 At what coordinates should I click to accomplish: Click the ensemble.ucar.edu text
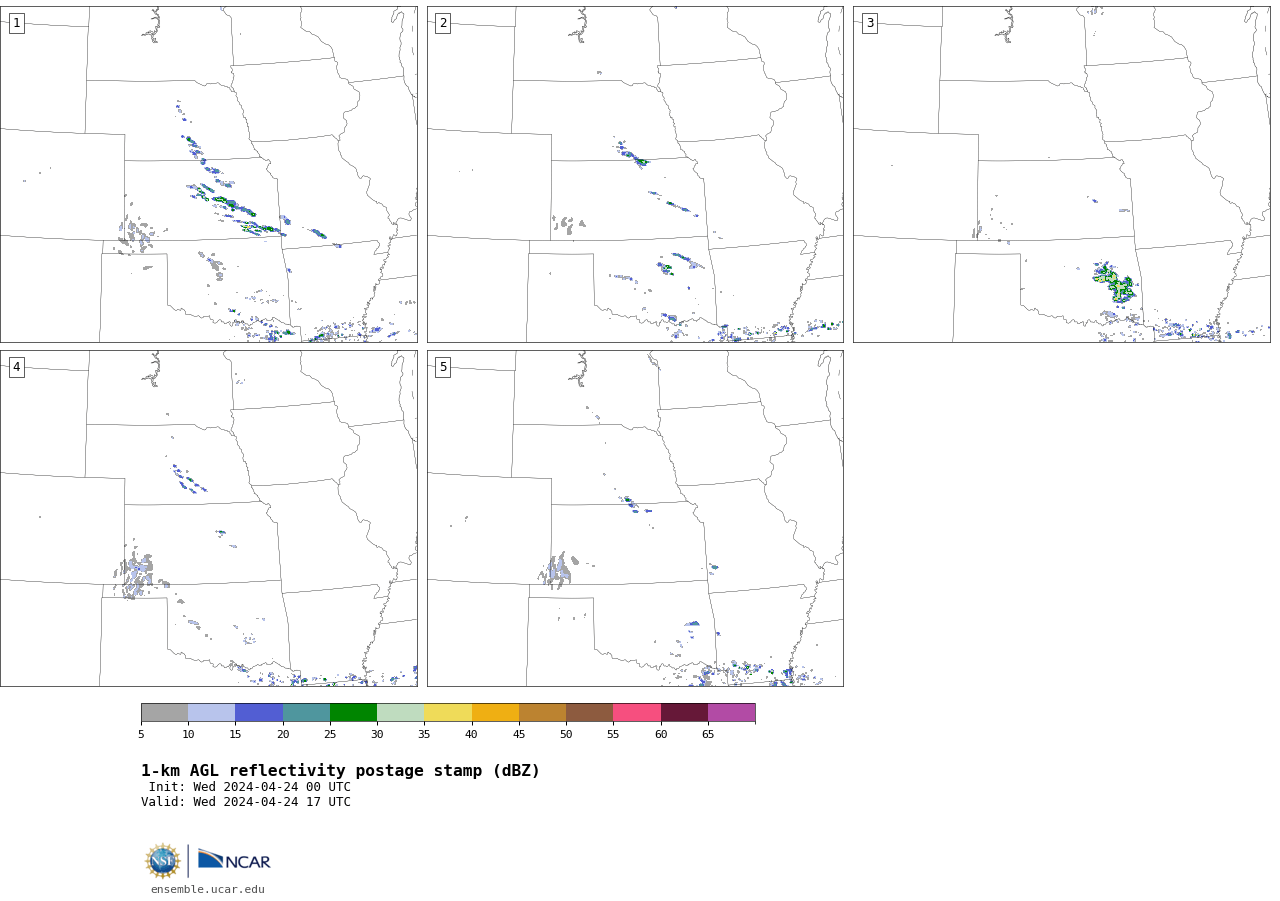pyautogui.click(x=208, y=889)
